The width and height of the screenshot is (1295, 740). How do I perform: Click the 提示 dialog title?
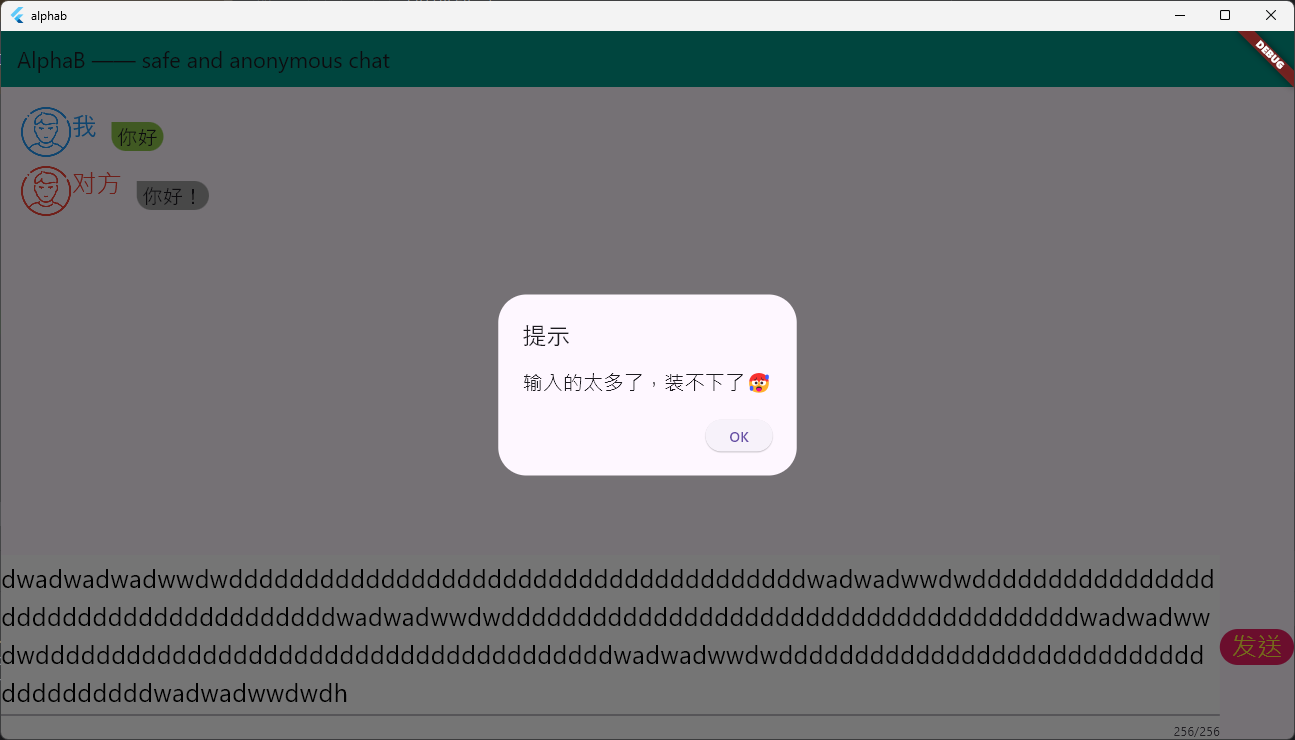pyautogui.click(x=546, y=336)
